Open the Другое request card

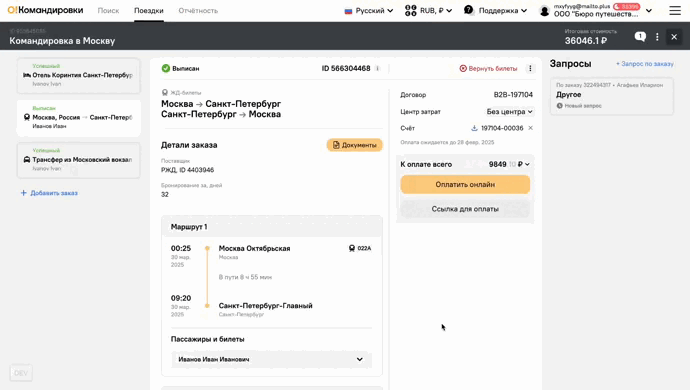pyautogui.click(x=612, y=96)
